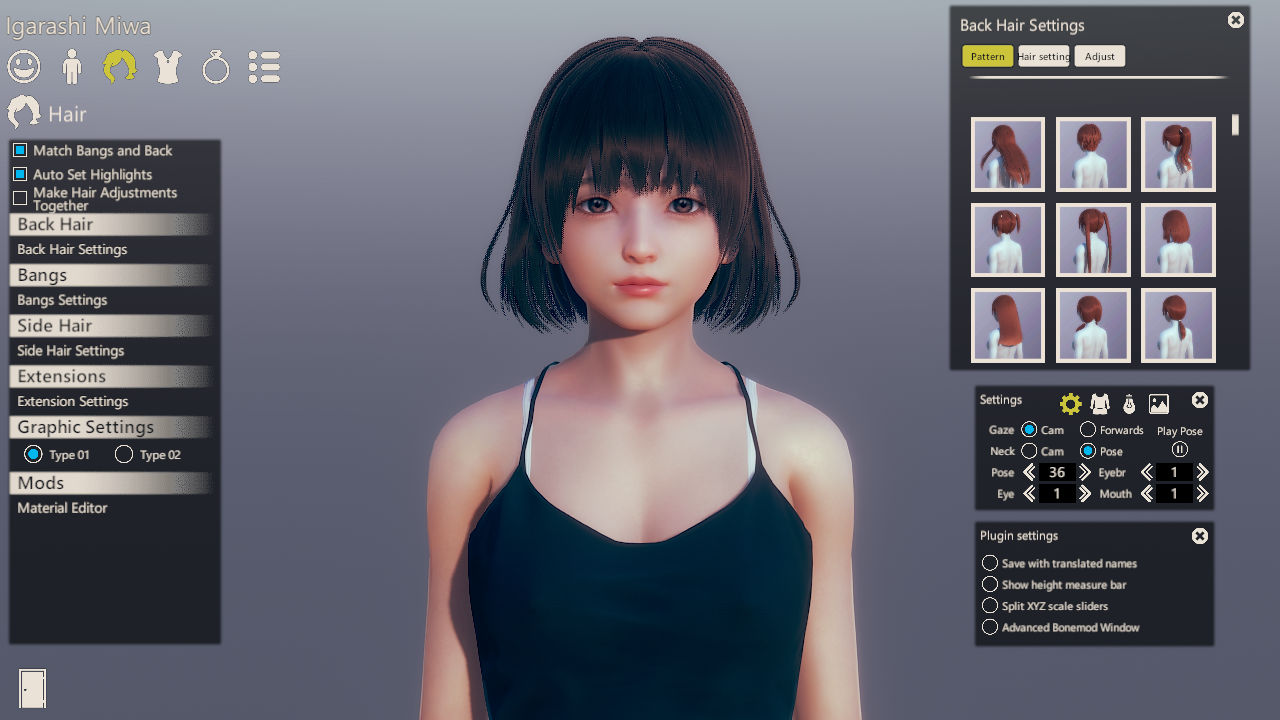Switch to the Adjust tab
1280x720 pixels.
(1099, 57)
